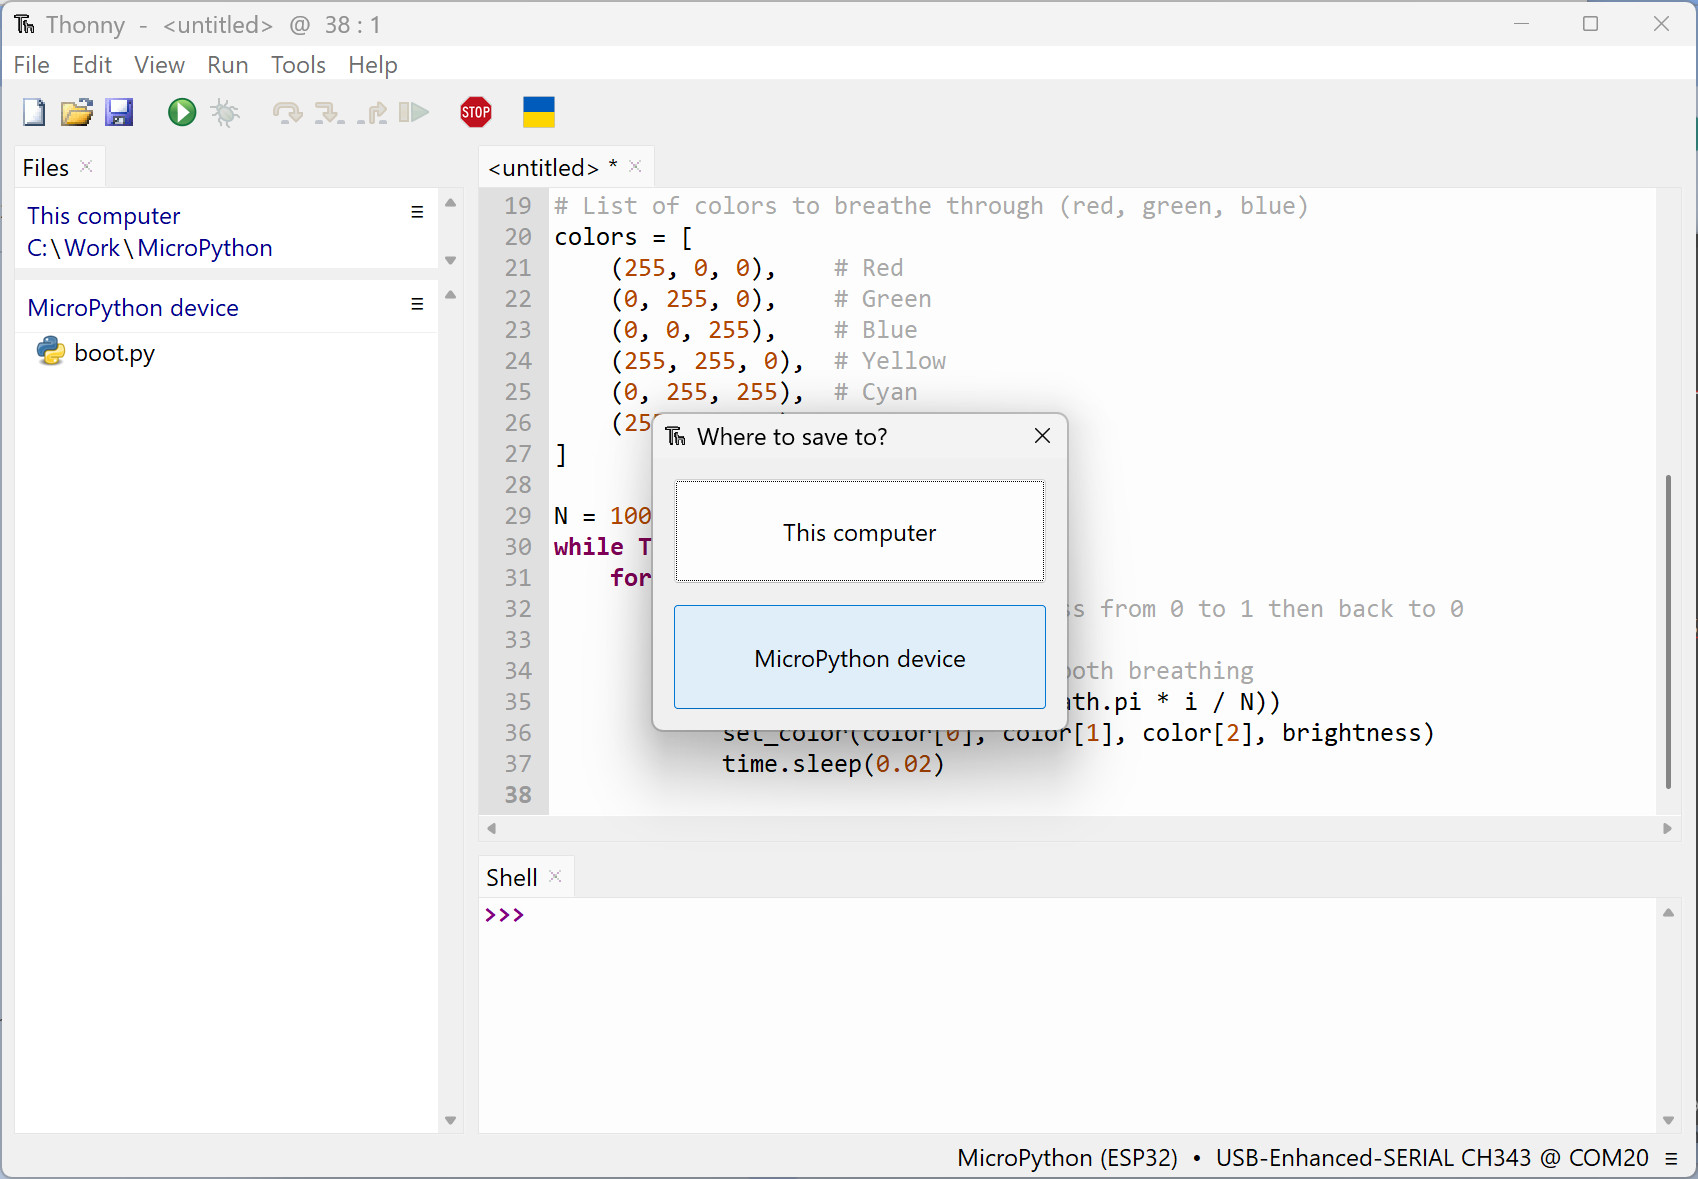The width and height of the screenshot is (1698, 1179).
Task: Click the Step over debug icon
Action: click(287, 112)
